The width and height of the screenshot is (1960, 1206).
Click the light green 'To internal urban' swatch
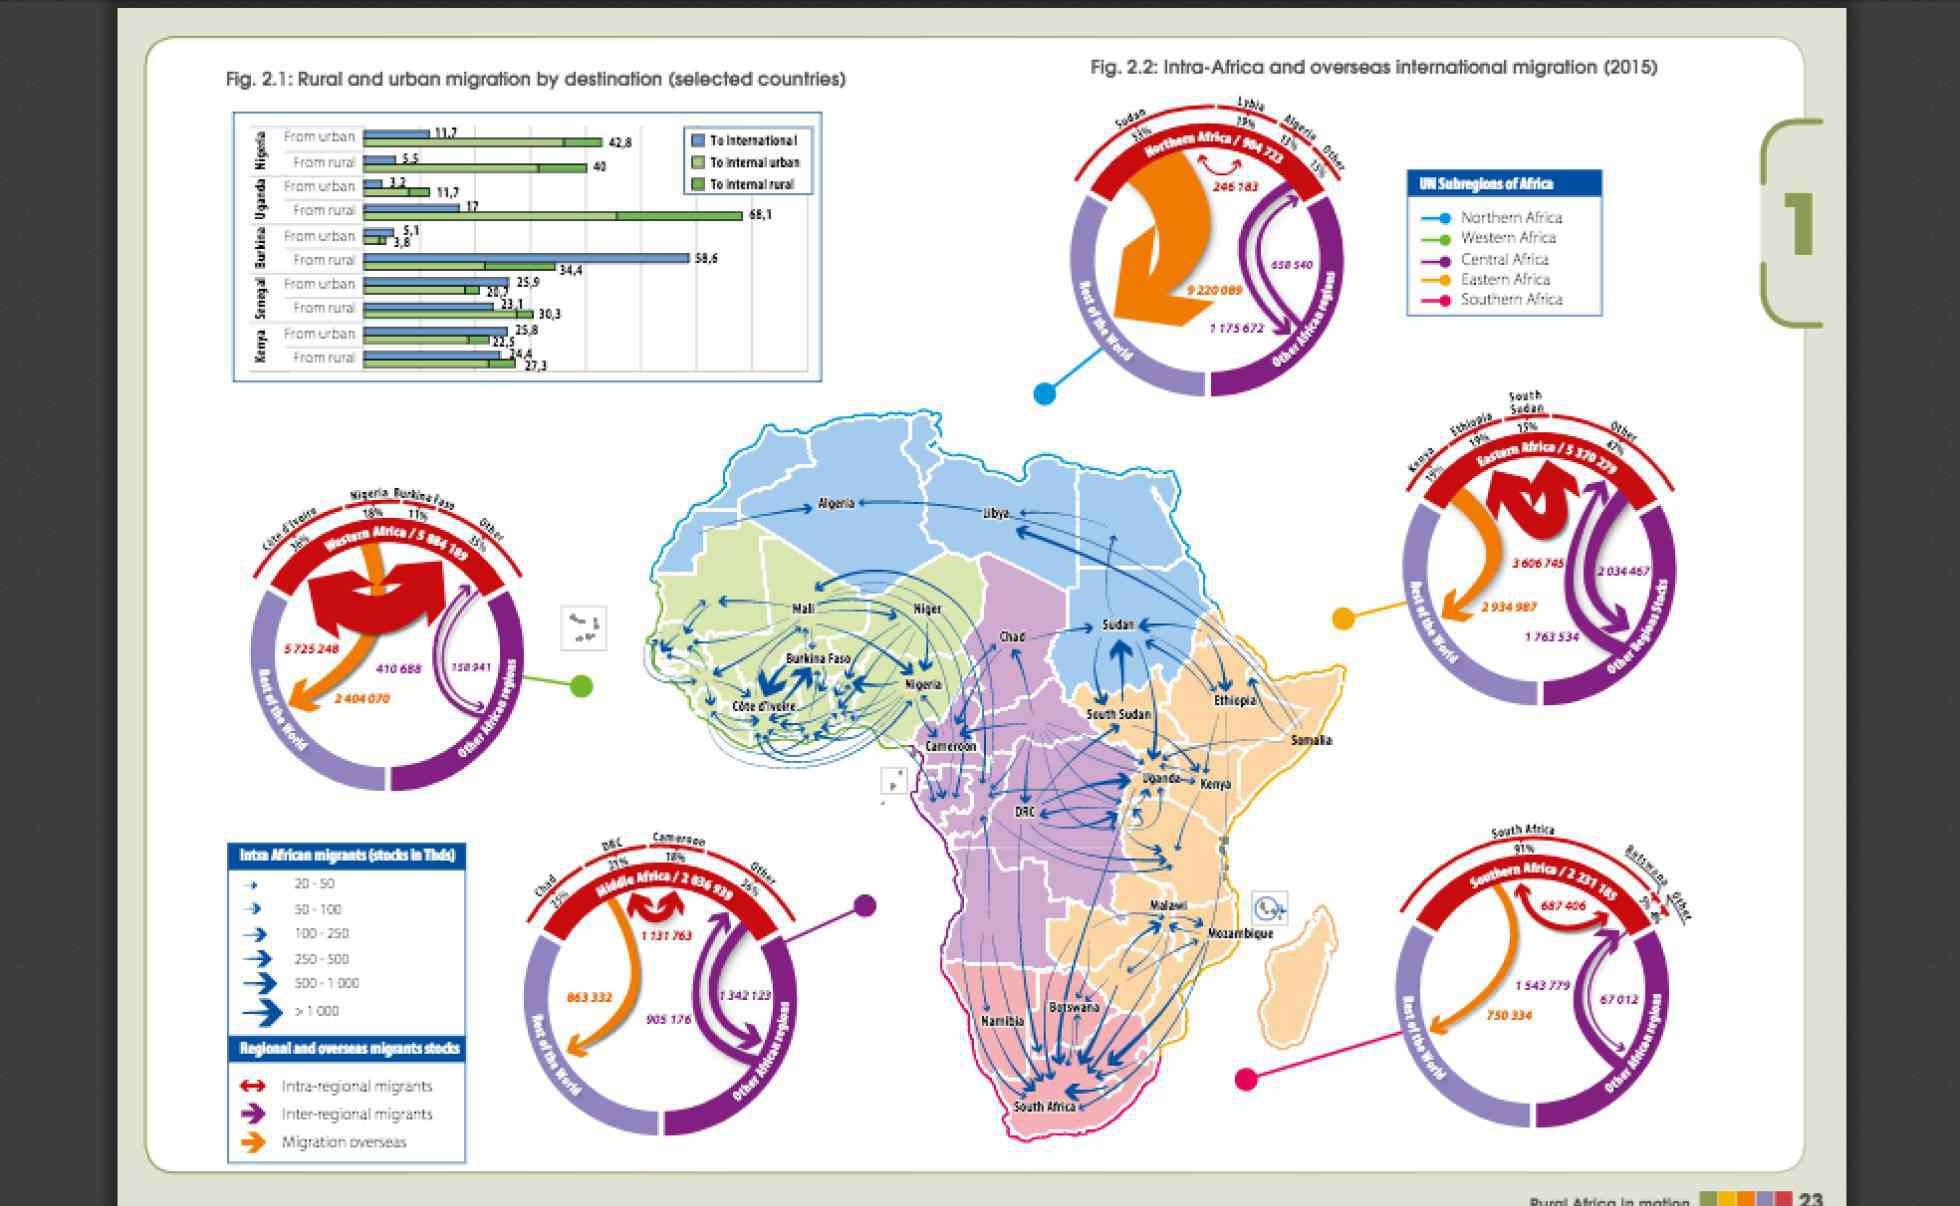(x=699, y=162)
